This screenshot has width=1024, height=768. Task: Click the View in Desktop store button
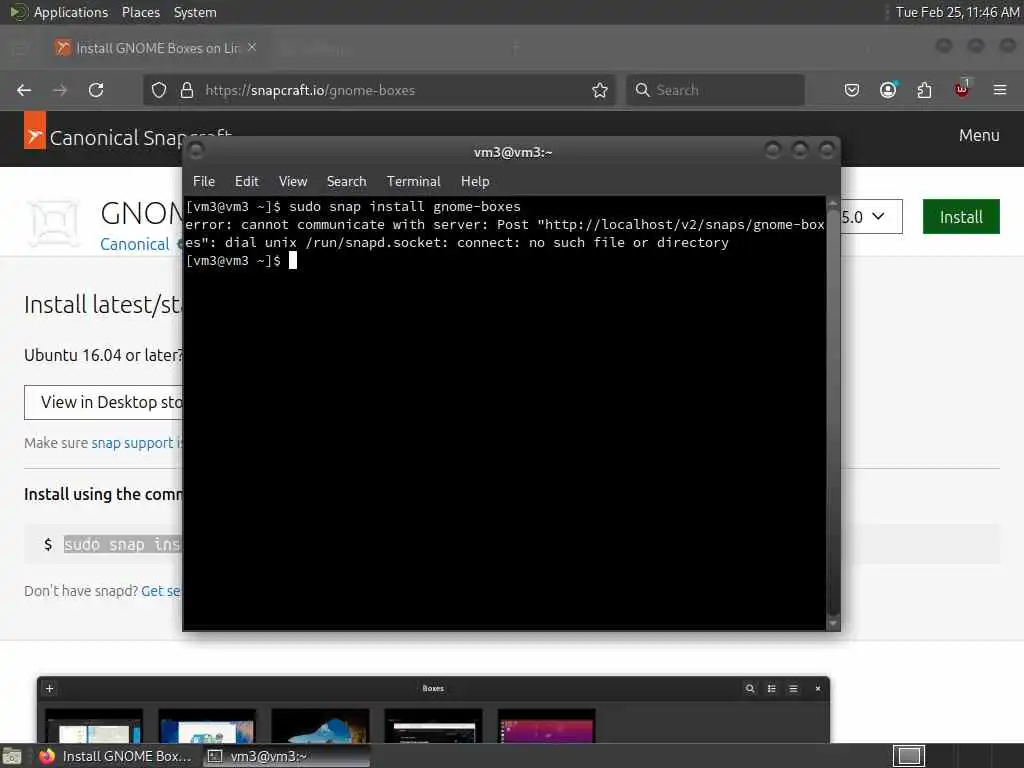click(104, 402)
